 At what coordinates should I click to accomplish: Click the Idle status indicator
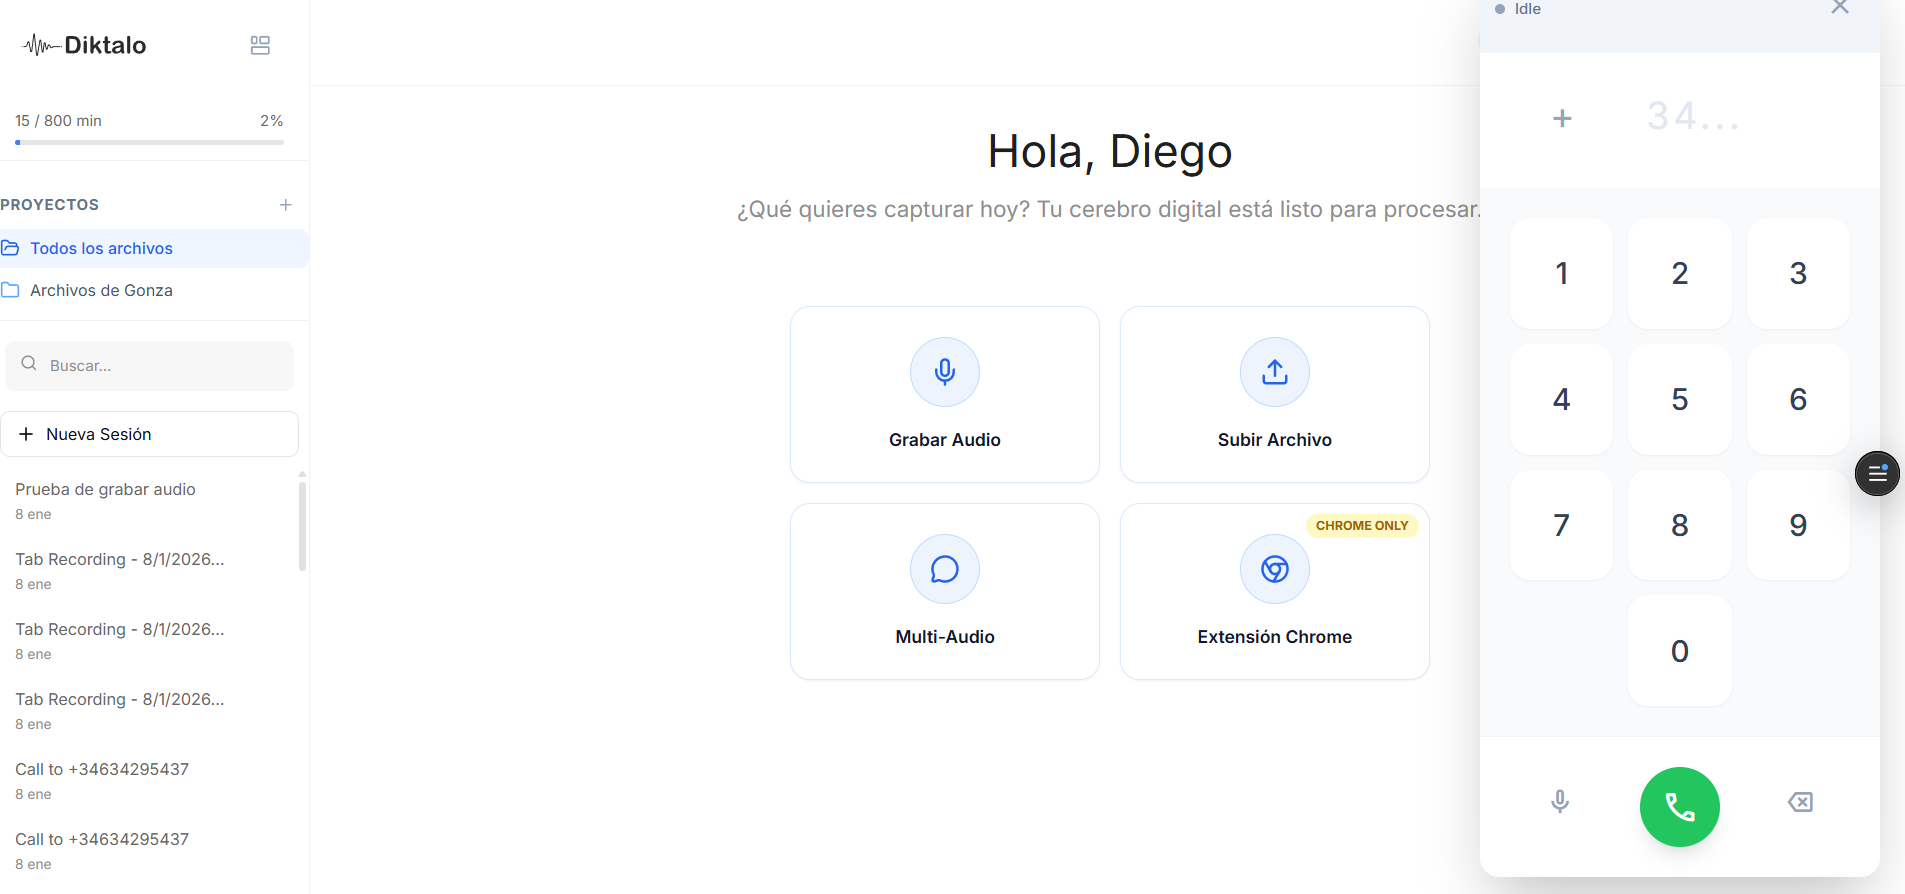[x=1518, y=9]
